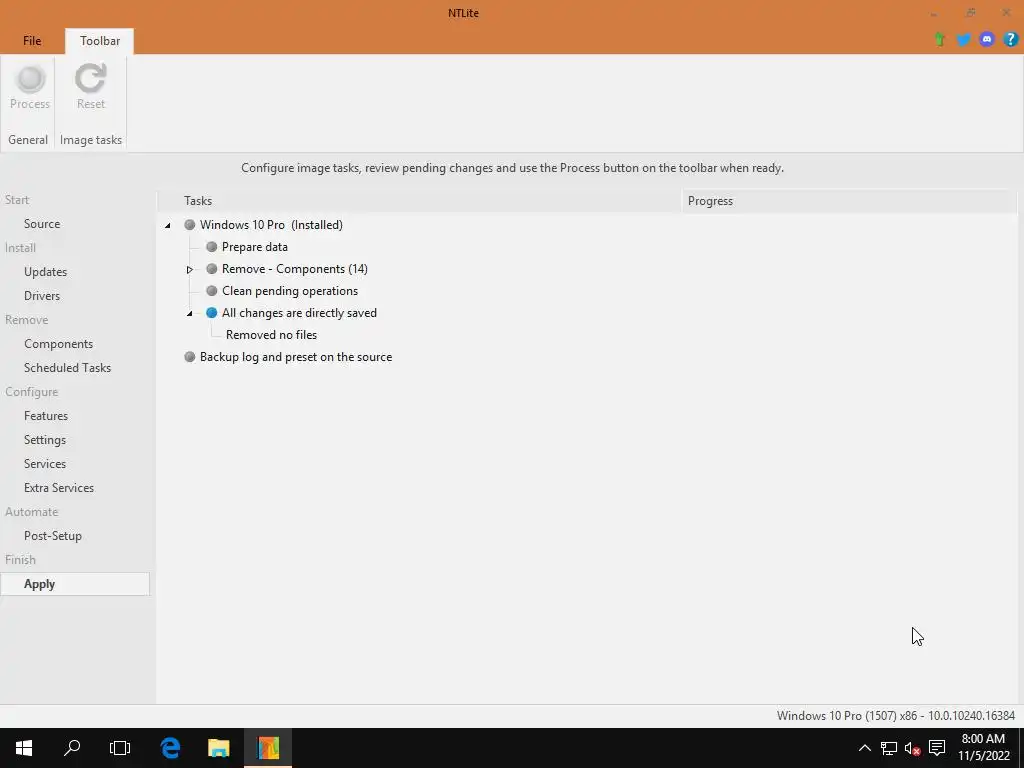Open taskbar Search magnifier
Viewport: 1024px width, 768px height.
pos(72,748)
